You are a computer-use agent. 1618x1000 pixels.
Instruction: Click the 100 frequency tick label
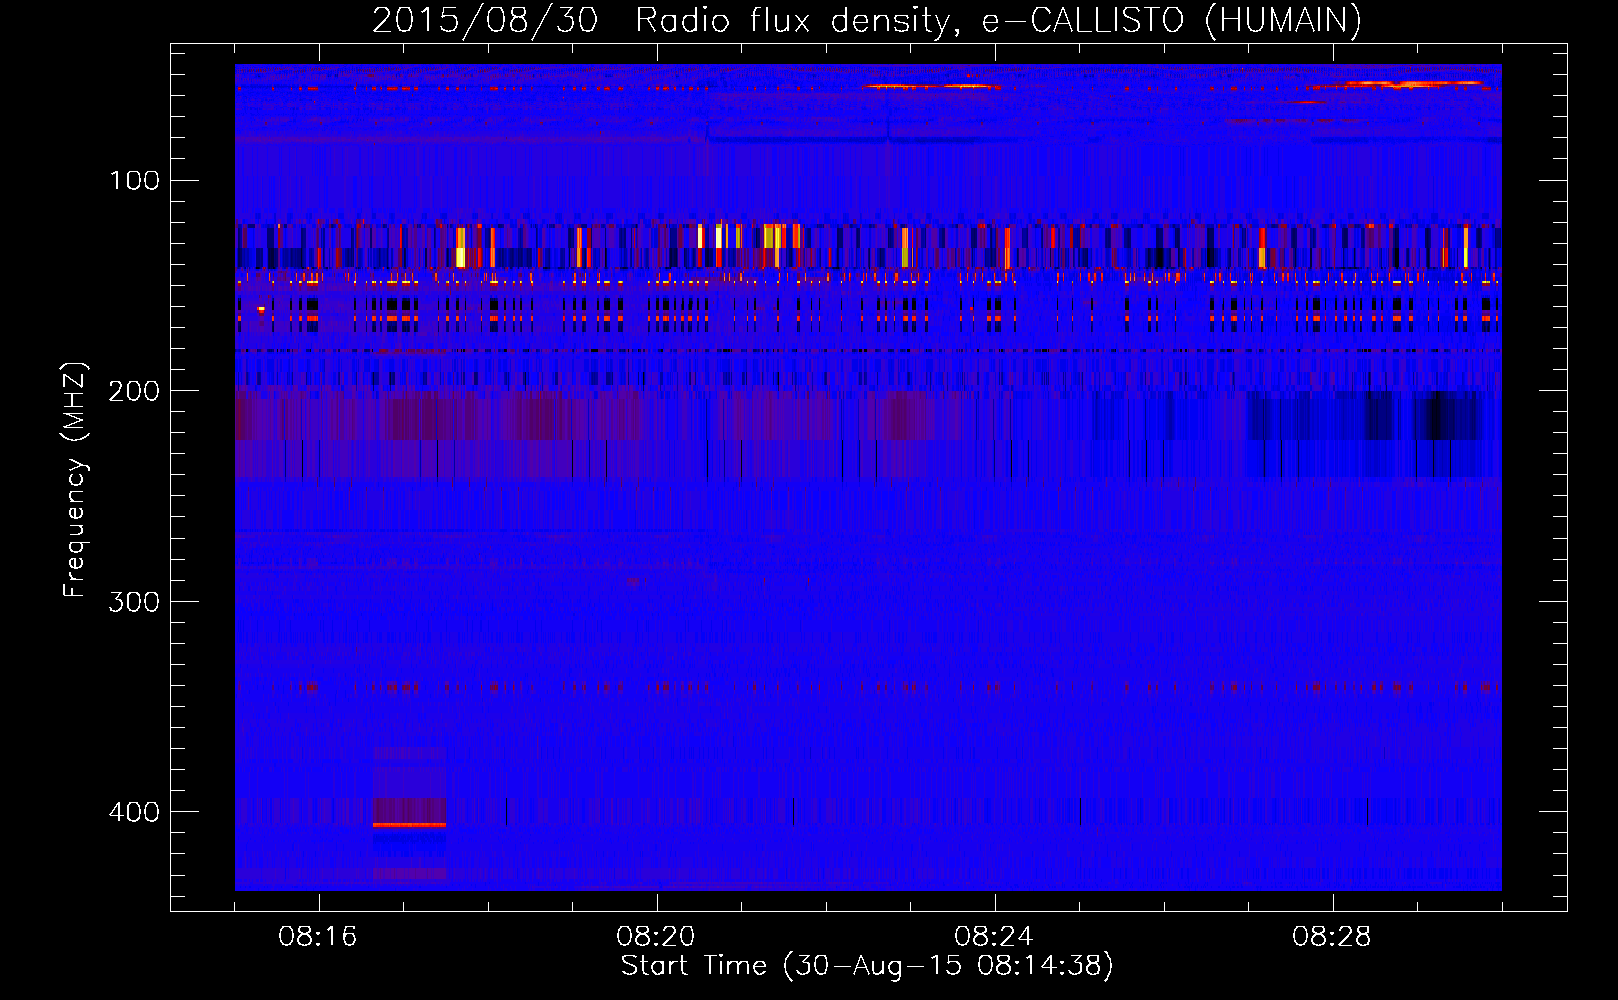(135, 181)
